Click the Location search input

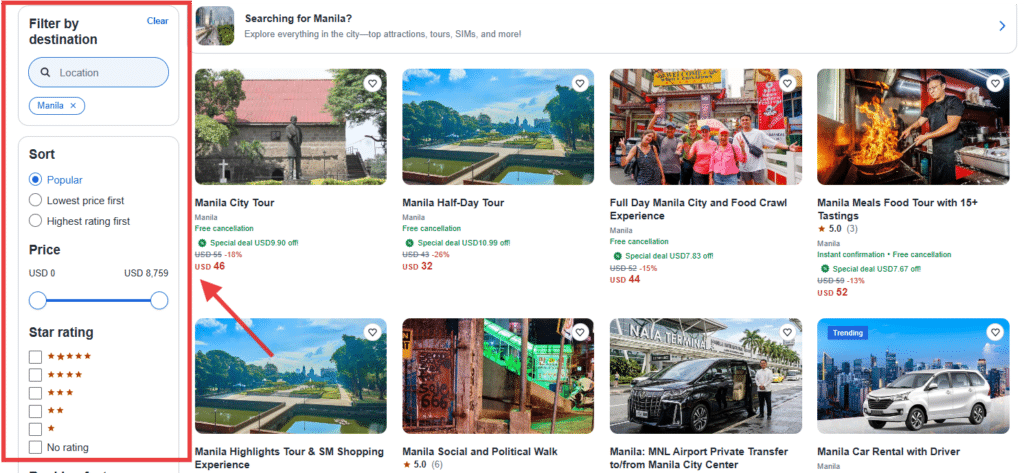click(x=99, y=73)
